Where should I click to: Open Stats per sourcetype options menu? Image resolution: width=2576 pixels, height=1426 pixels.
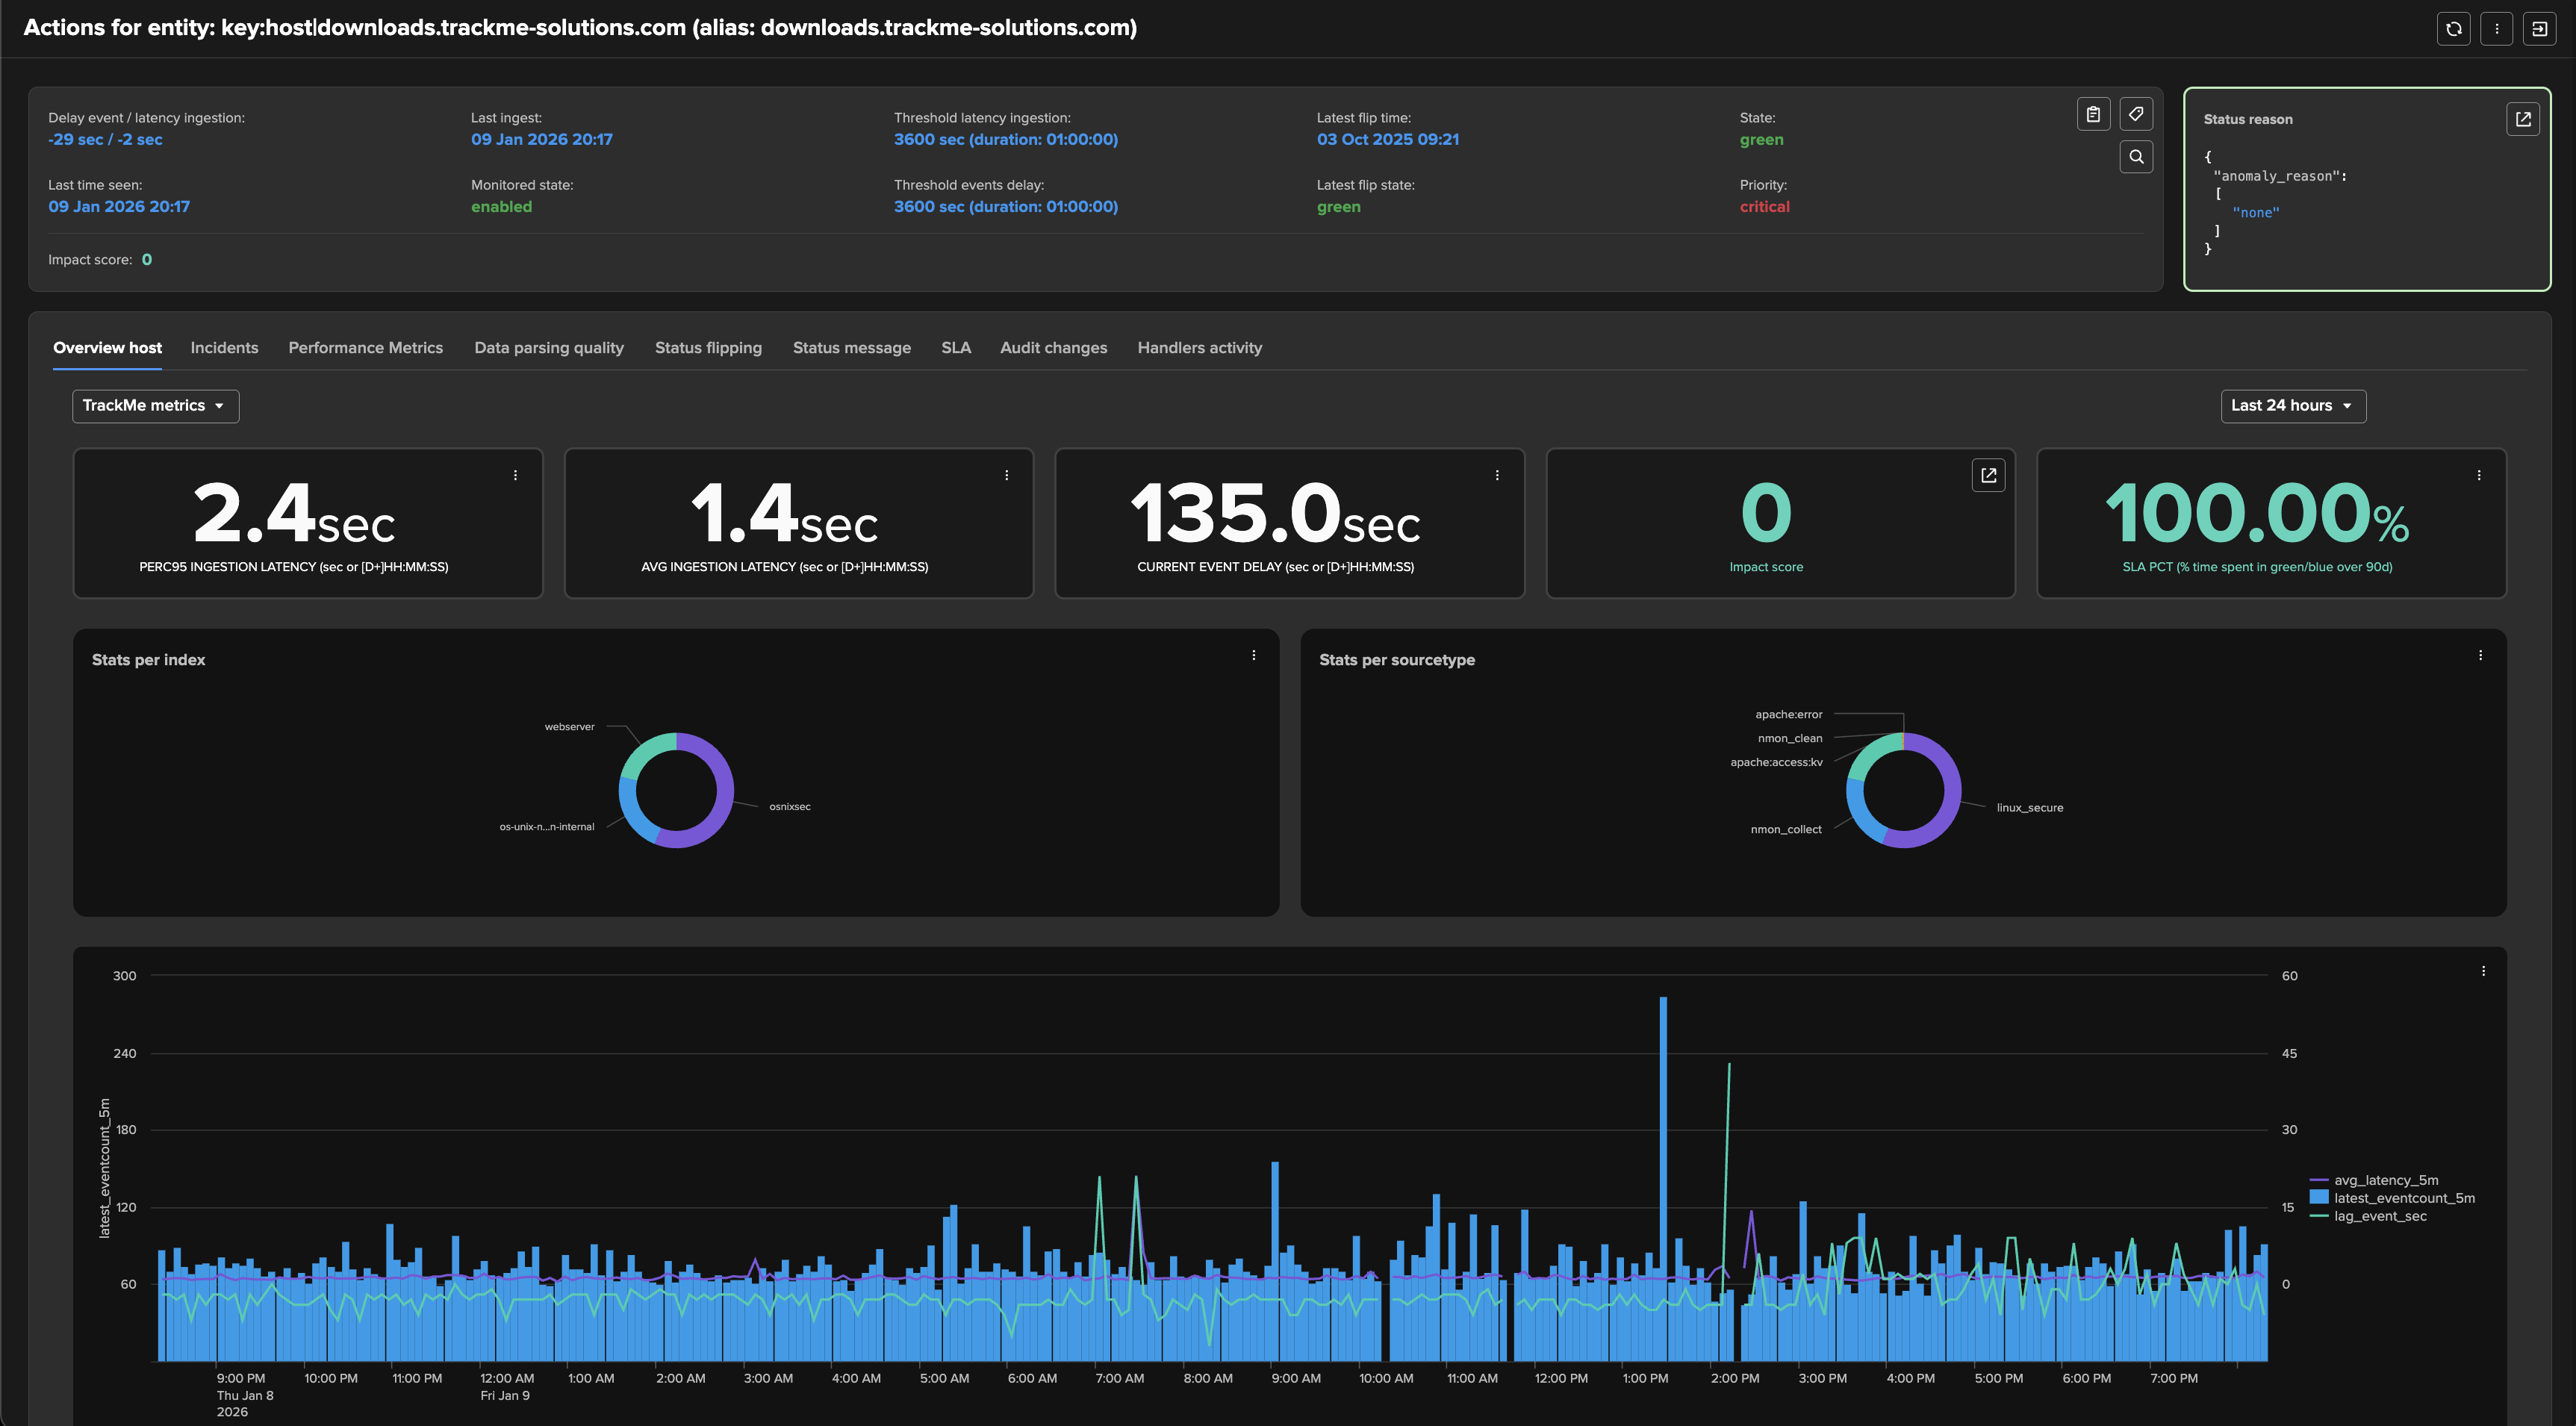pyautogui.click(x=2480, y=656)
